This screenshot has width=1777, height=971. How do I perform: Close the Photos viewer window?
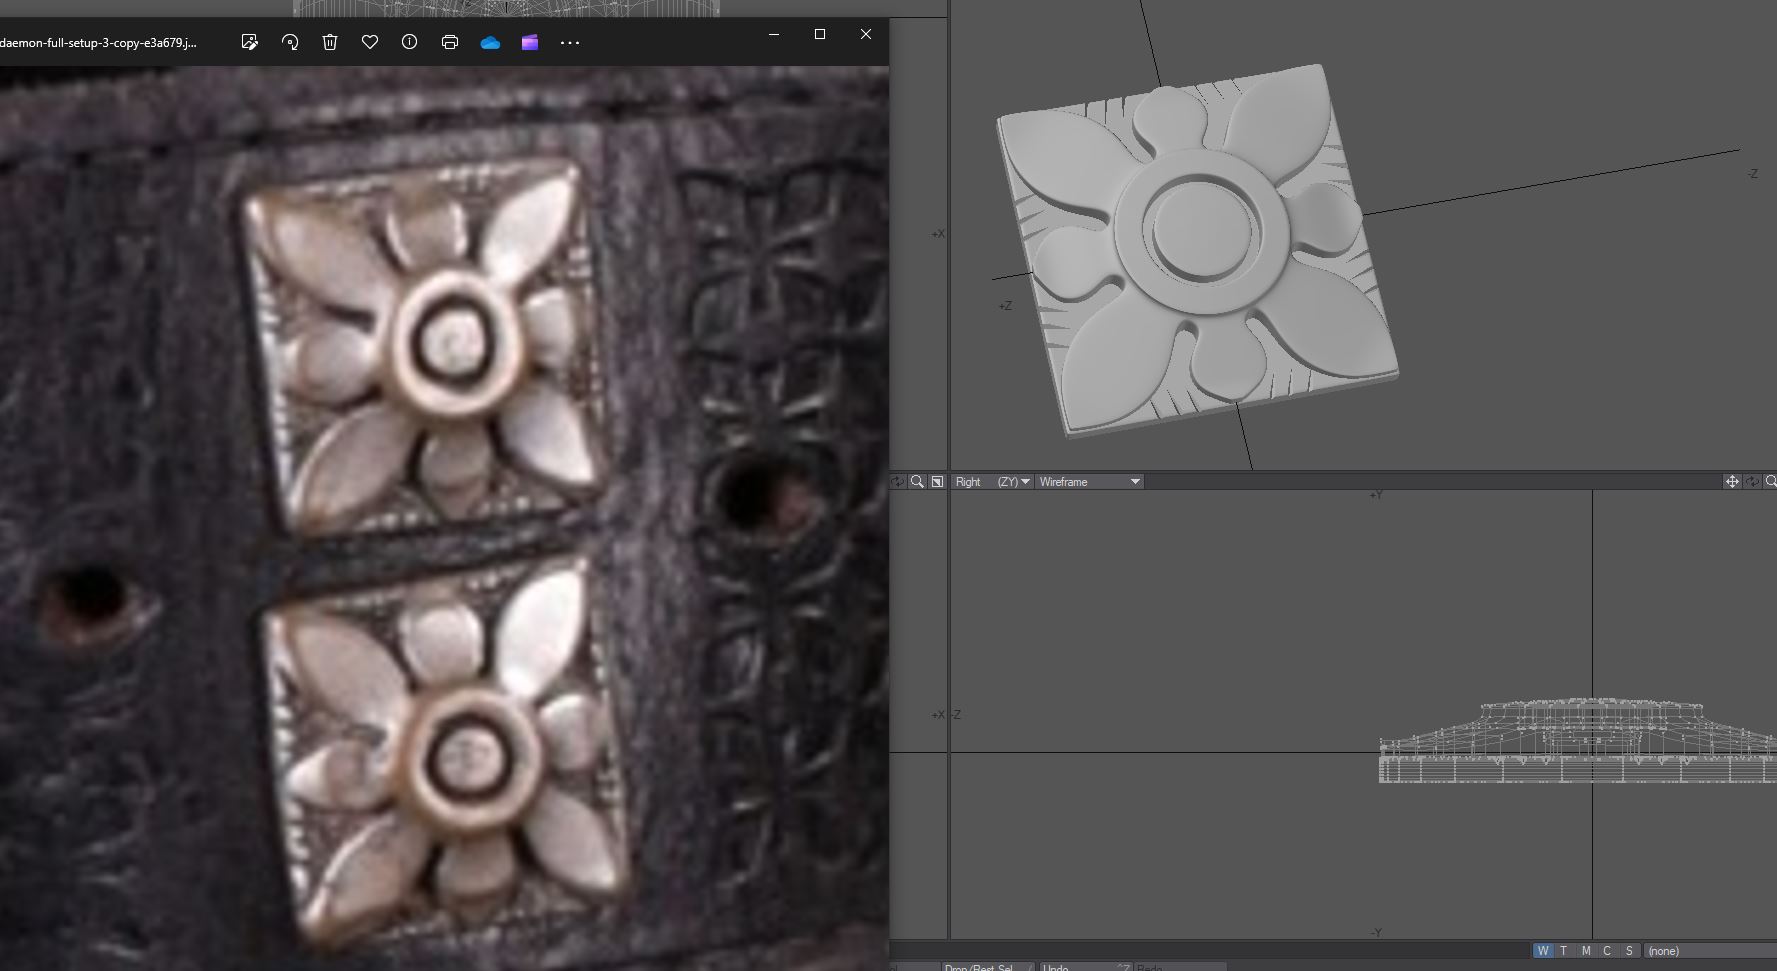[866, 34]
